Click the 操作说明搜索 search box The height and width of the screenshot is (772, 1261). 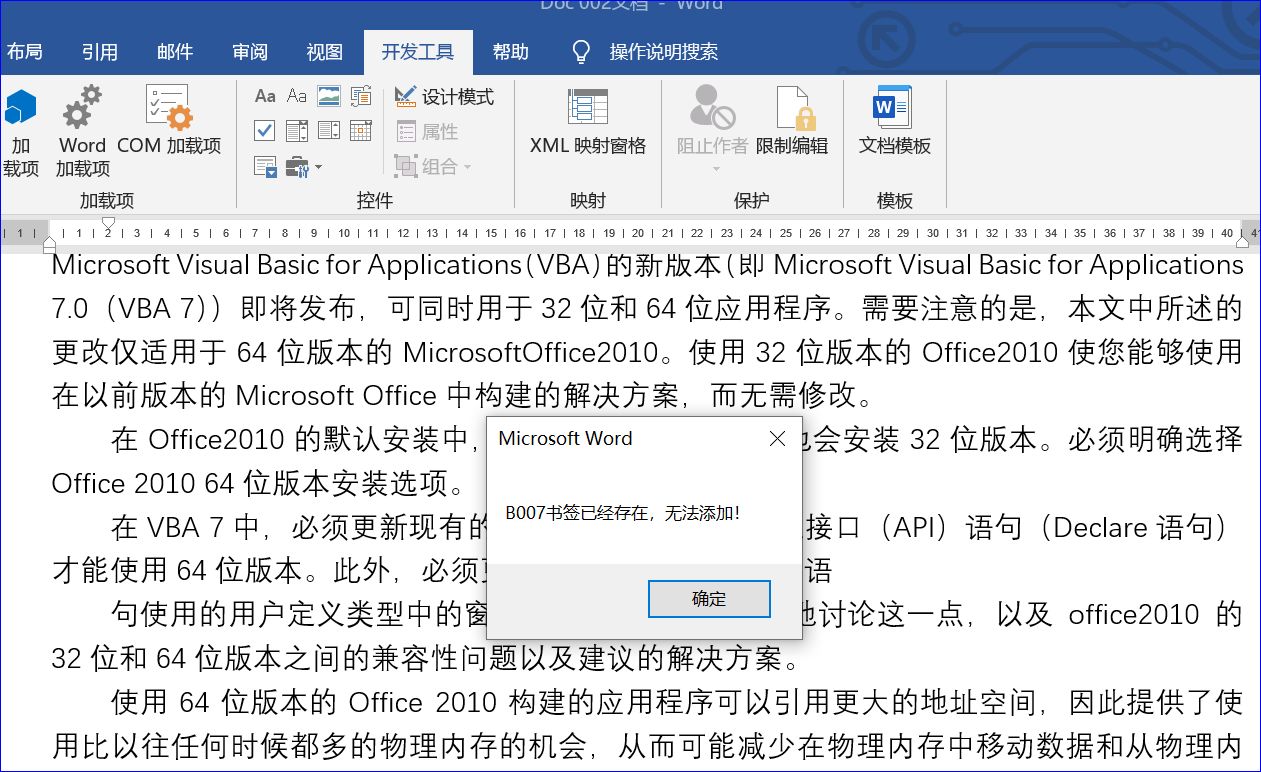point(664,52)
